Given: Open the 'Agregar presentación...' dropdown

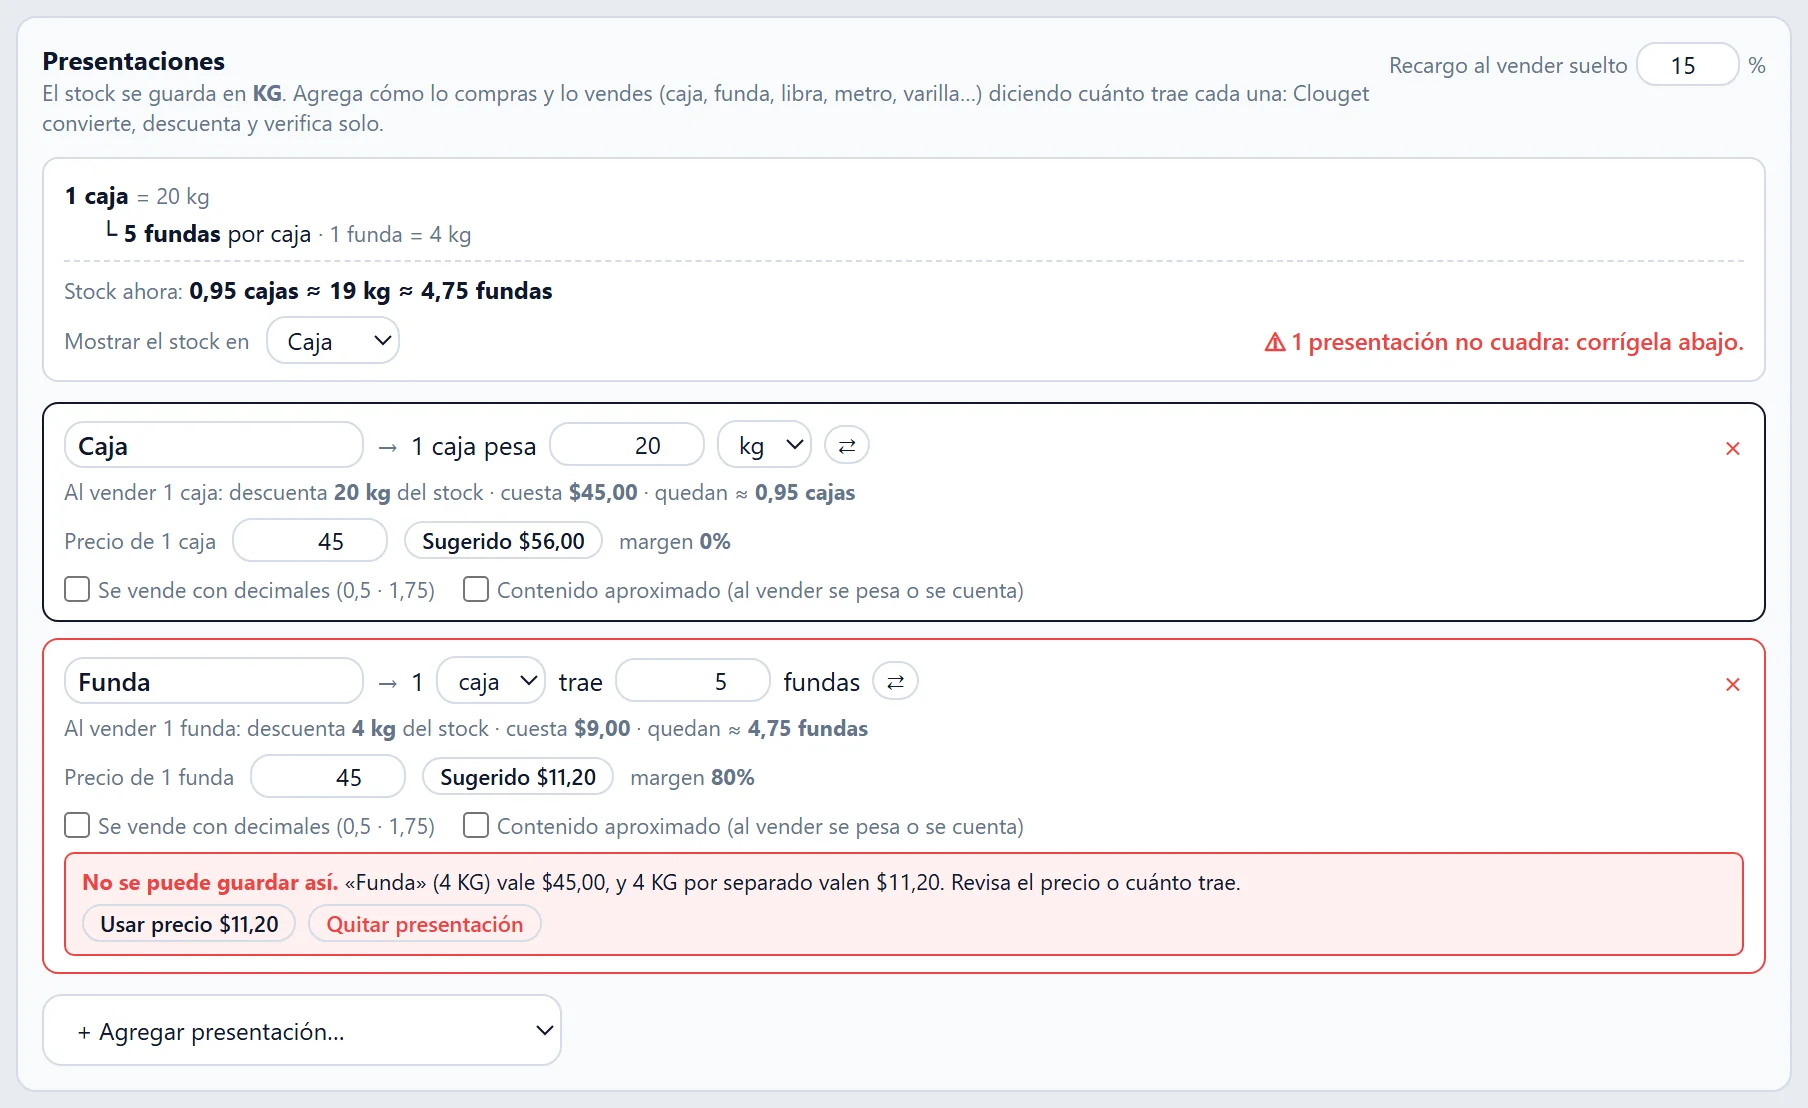Looking at the screenshot, I should coord(302,1030).
